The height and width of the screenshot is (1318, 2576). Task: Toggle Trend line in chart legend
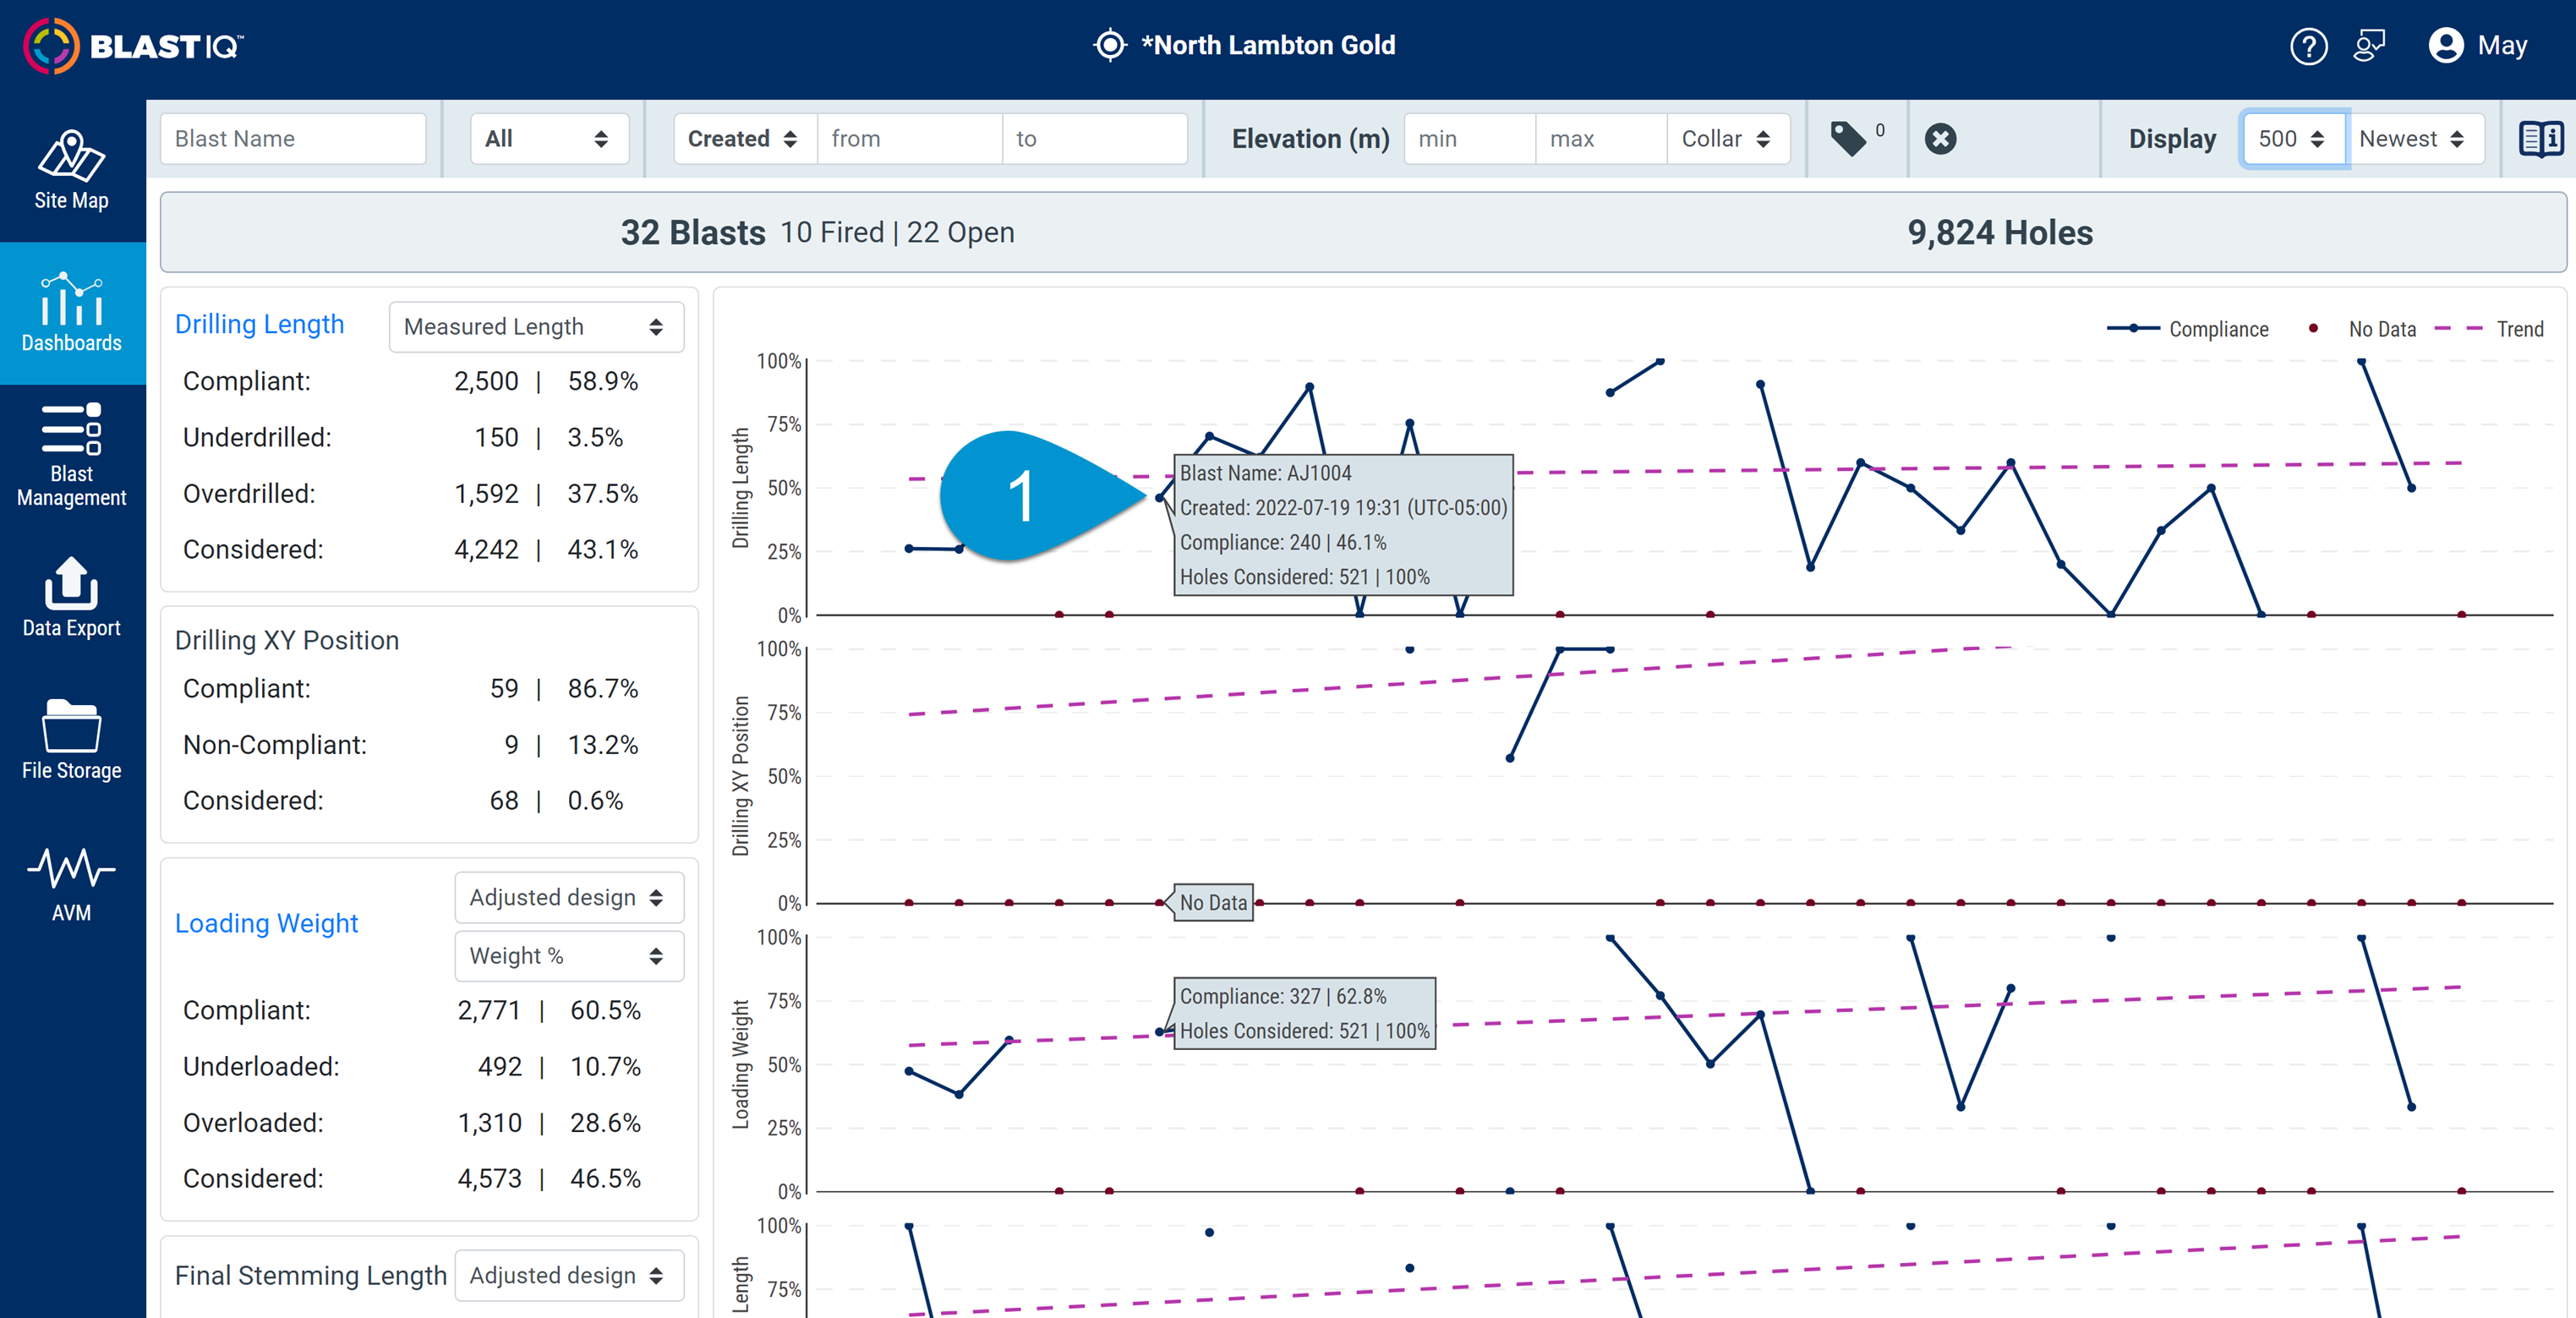(x=2490, y=329)
